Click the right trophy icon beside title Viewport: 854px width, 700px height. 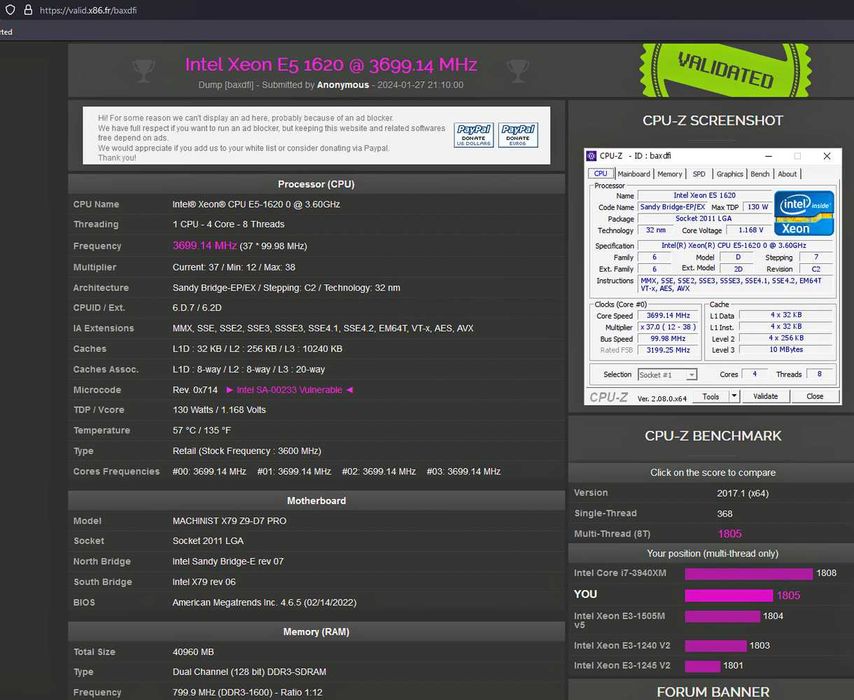517,71
